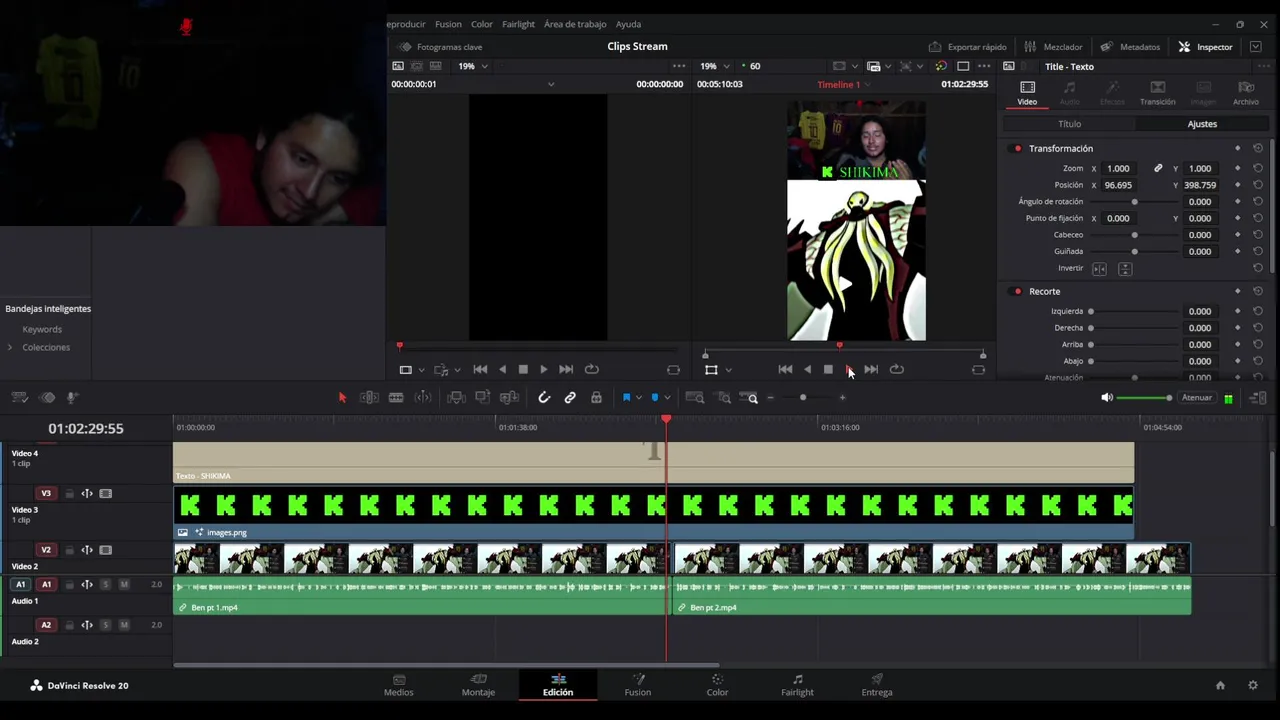
Task: Click the flip vertical Invertir icon
Action: (x=1125, y=269)
